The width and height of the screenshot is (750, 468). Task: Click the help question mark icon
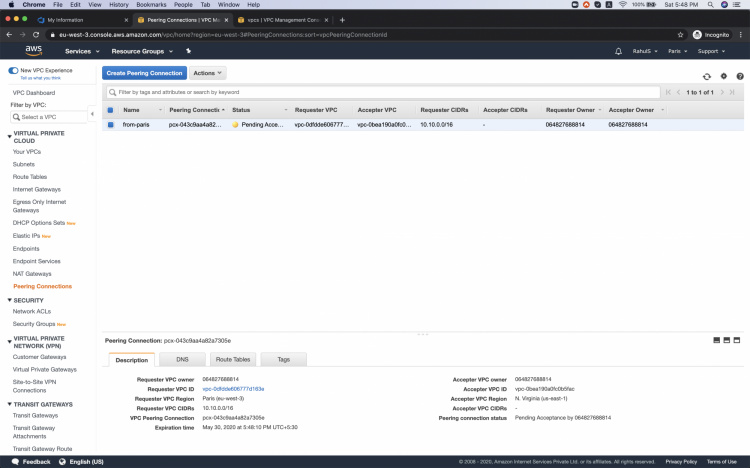740,75
